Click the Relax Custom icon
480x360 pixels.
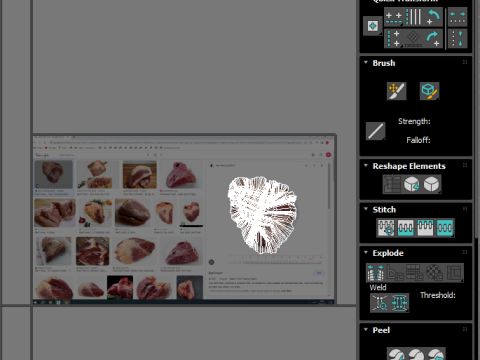tap(432, 184)
